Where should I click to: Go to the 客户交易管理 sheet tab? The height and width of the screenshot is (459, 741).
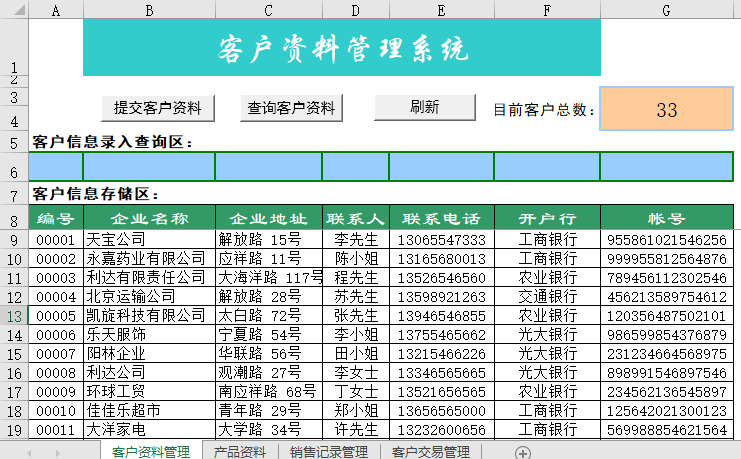click(431, 452)
